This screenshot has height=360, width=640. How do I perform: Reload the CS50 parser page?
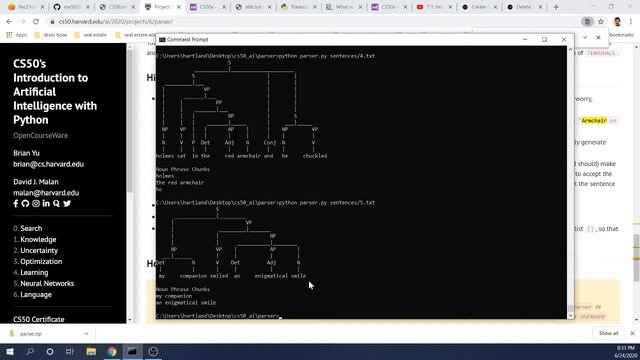click(x=36, y=22)
